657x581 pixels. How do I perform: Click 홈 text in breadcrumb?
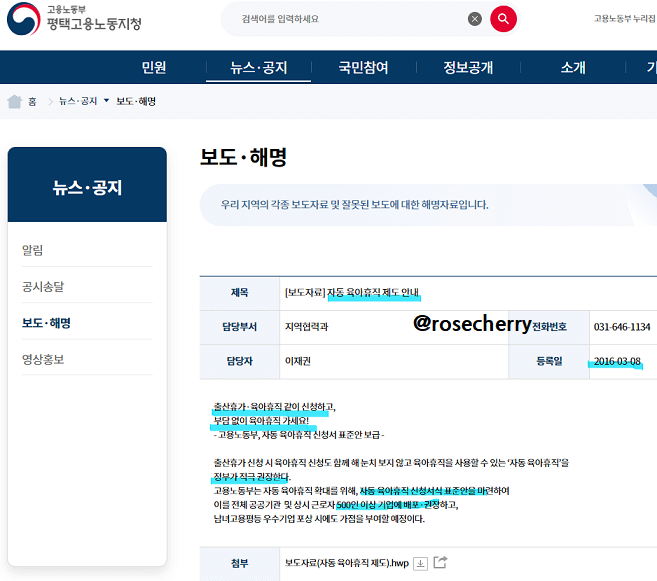click(32, 101)
